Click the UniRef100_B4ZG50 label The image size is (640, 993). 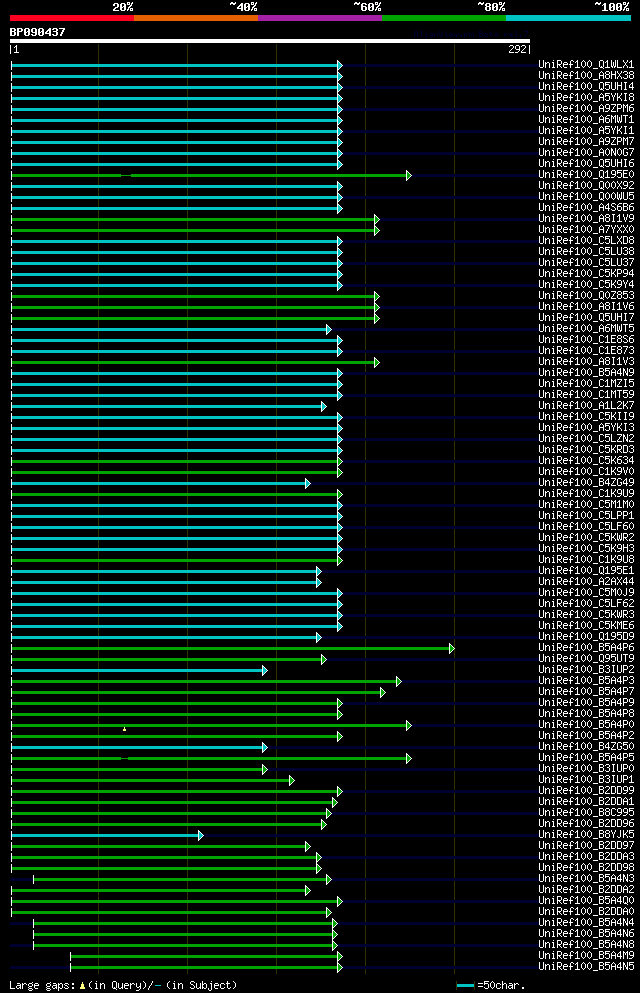(x=586, y=747)
